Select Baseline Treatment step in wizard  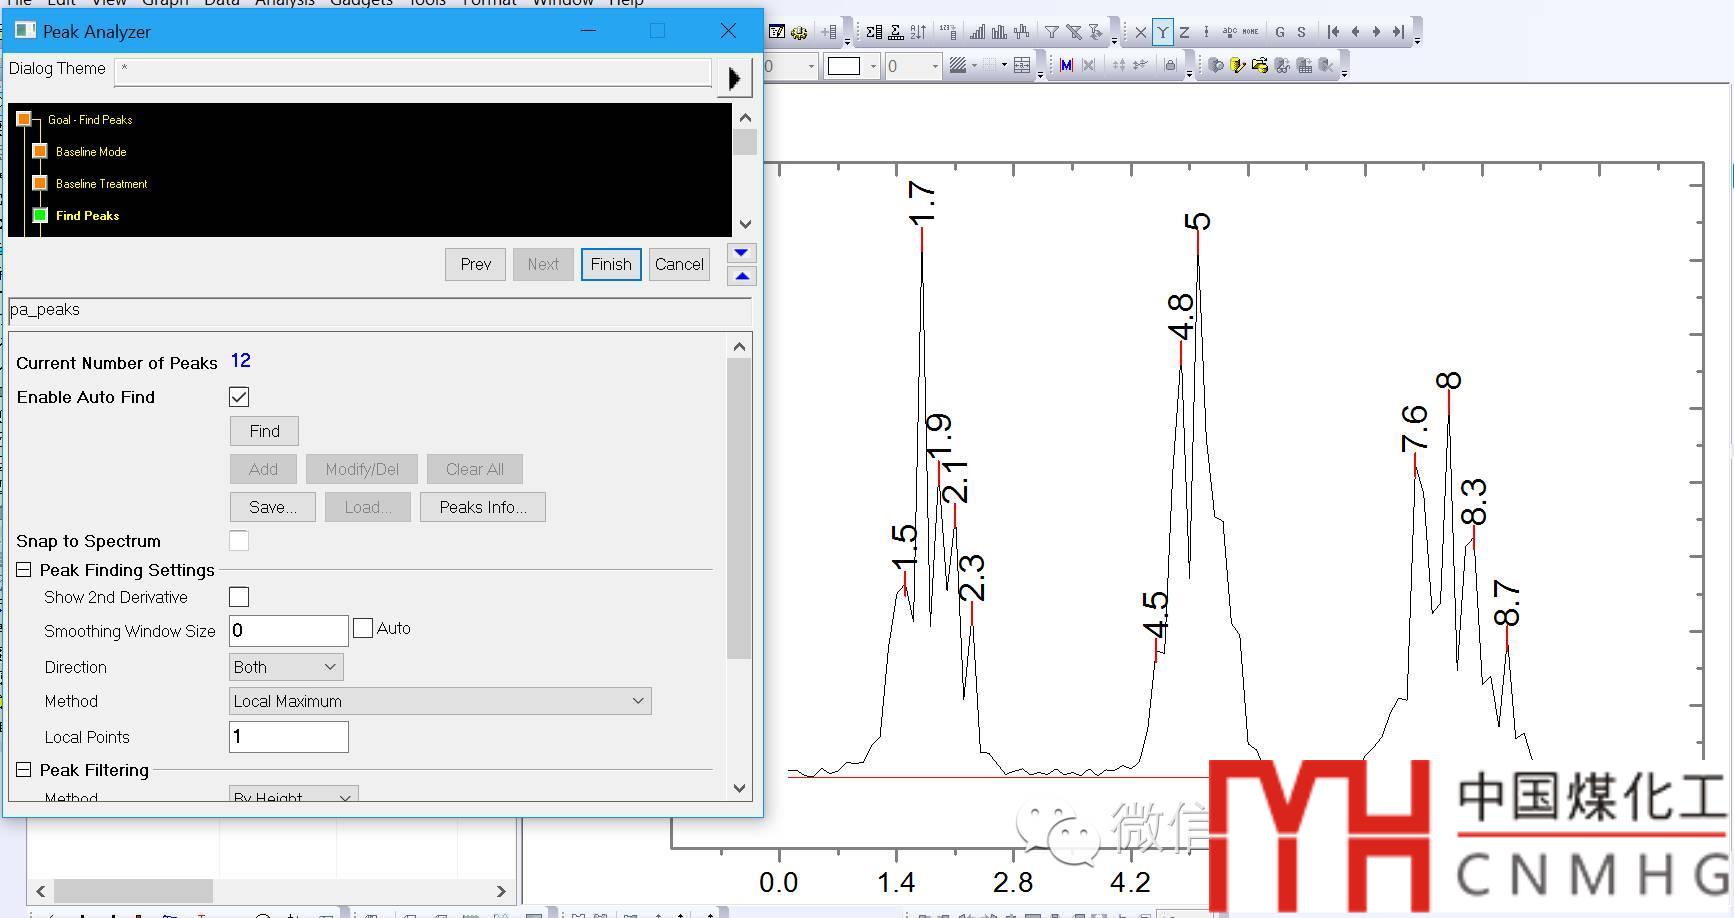[x=101, y=184]
